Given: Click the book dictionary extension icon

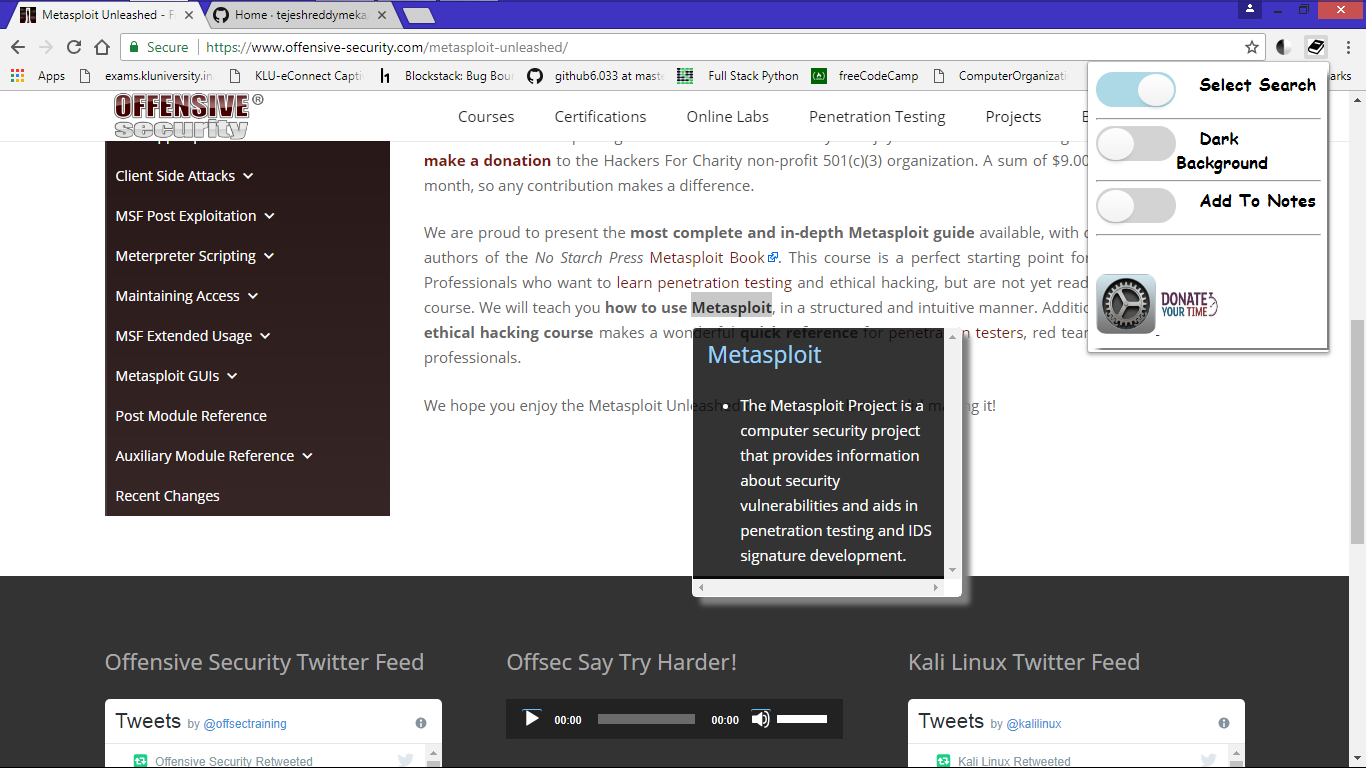Looking at the screenshot, I should point(1316,47).
